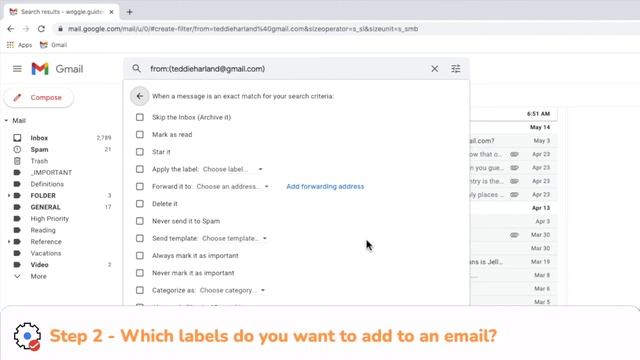Open the Gmail main menu hamburger icon
This screenshot has width=640, height=360.
(x=17, y=69)
